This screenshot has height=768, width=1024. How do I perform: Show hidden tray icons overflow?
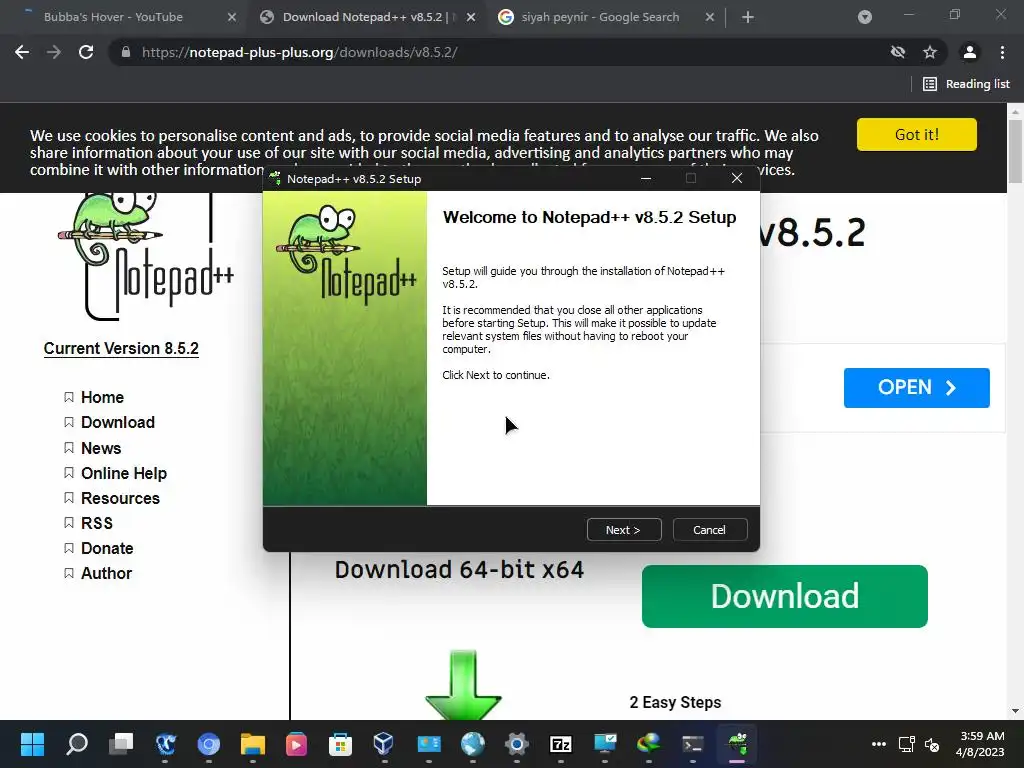click(879, 744)
